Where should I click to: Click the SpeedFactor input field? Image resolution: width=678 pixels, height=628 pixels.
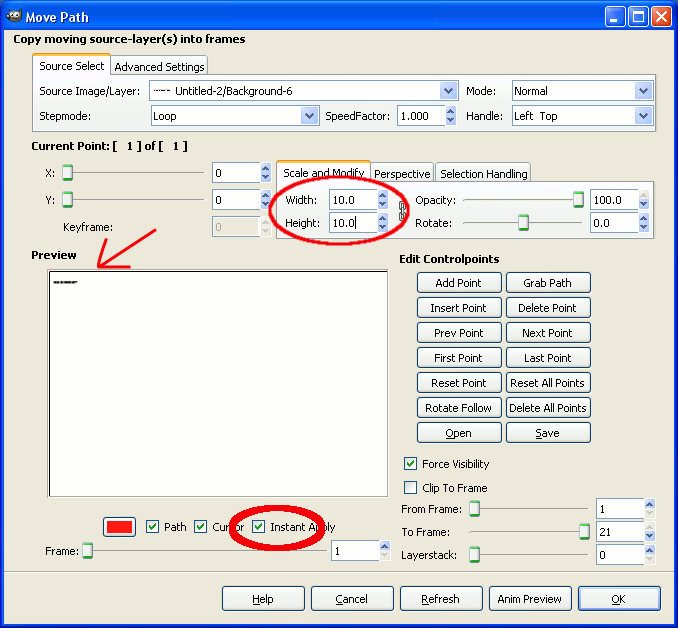click(x=421, y=116)
